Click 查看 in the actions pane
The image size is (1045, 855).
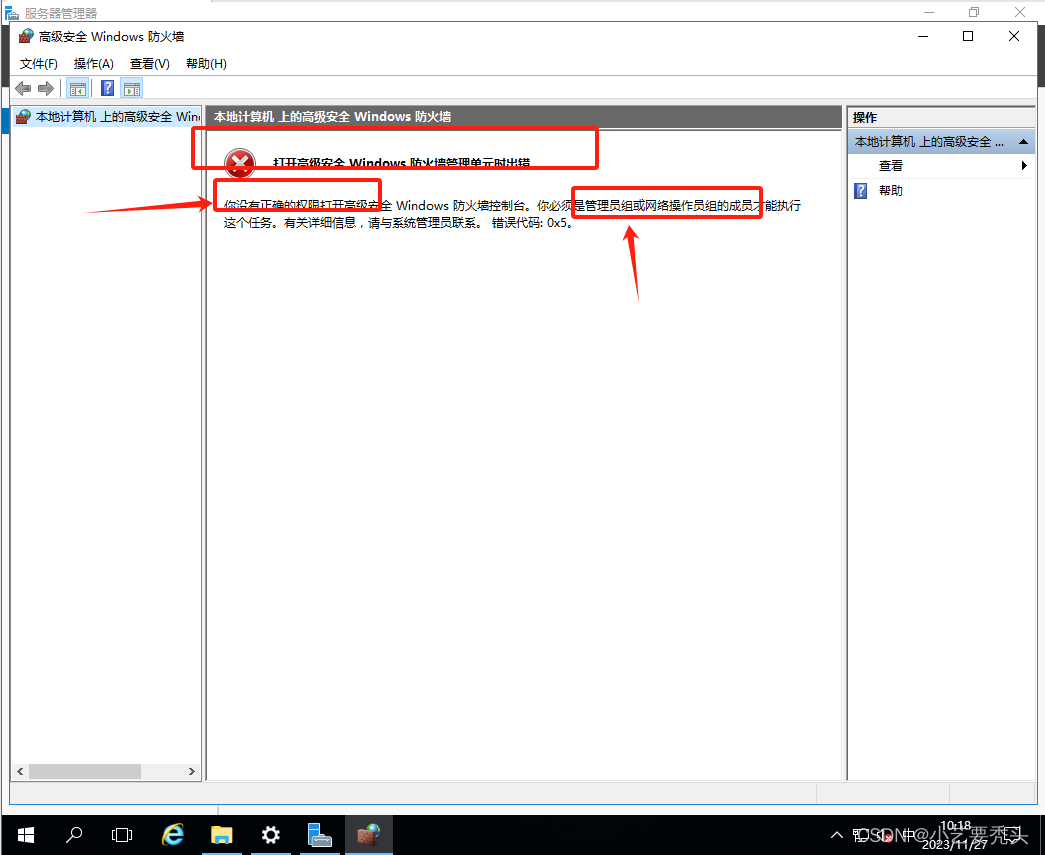pyautogui.click(x=890, y=166)
